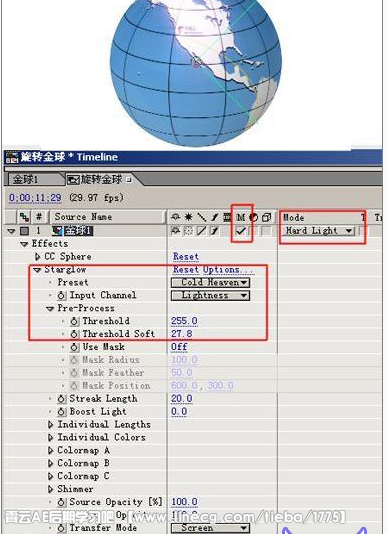388x534 pixels.
Task: Click the Threshold stopwatch icon
Action: coord(74,321)
